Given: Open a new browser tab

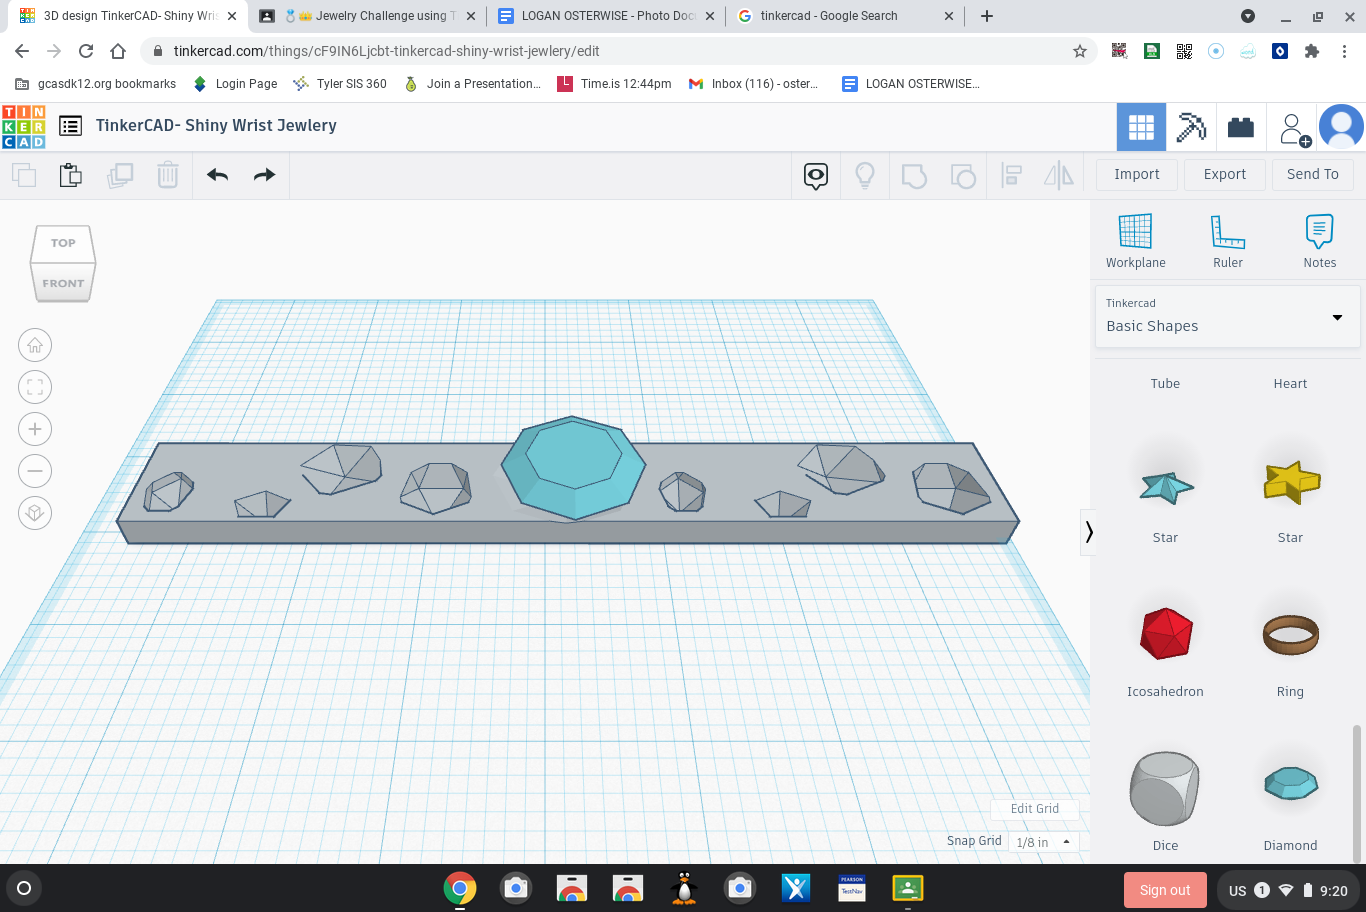Looking at the screenshot, I should [x=987, y=16].
